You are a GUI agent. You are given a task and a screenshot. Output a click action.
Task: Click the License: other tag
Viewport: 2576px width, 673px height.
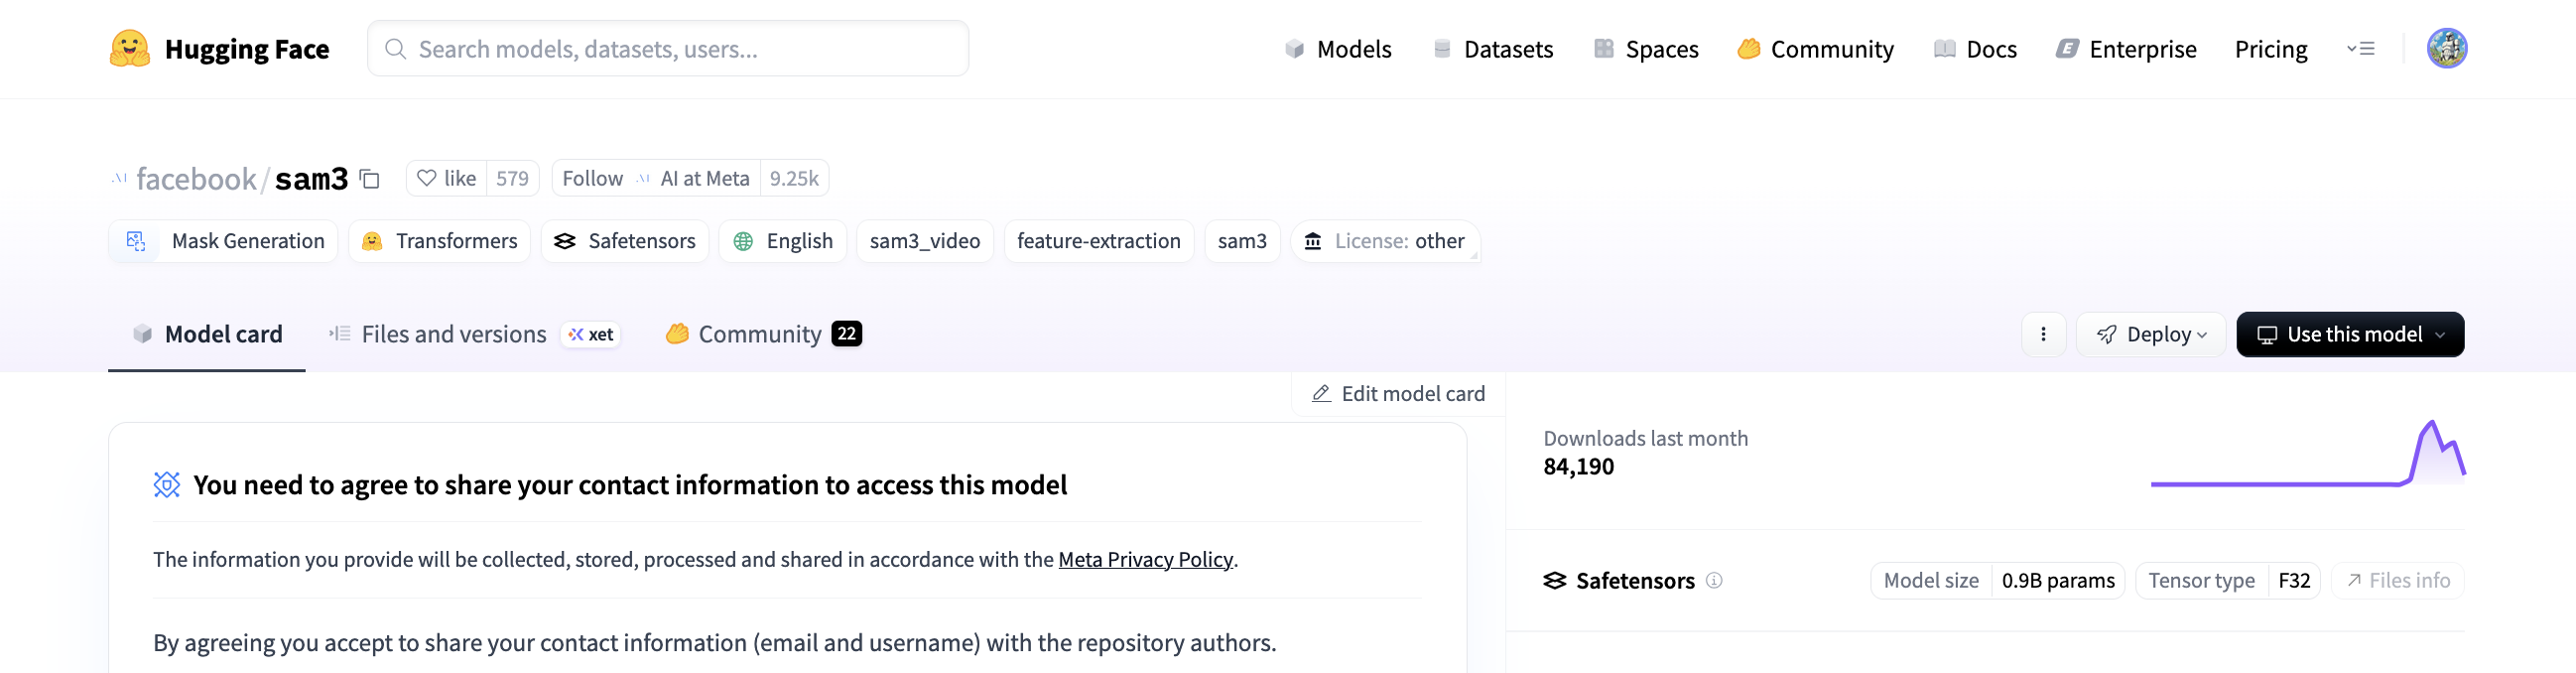[1385, 241]
